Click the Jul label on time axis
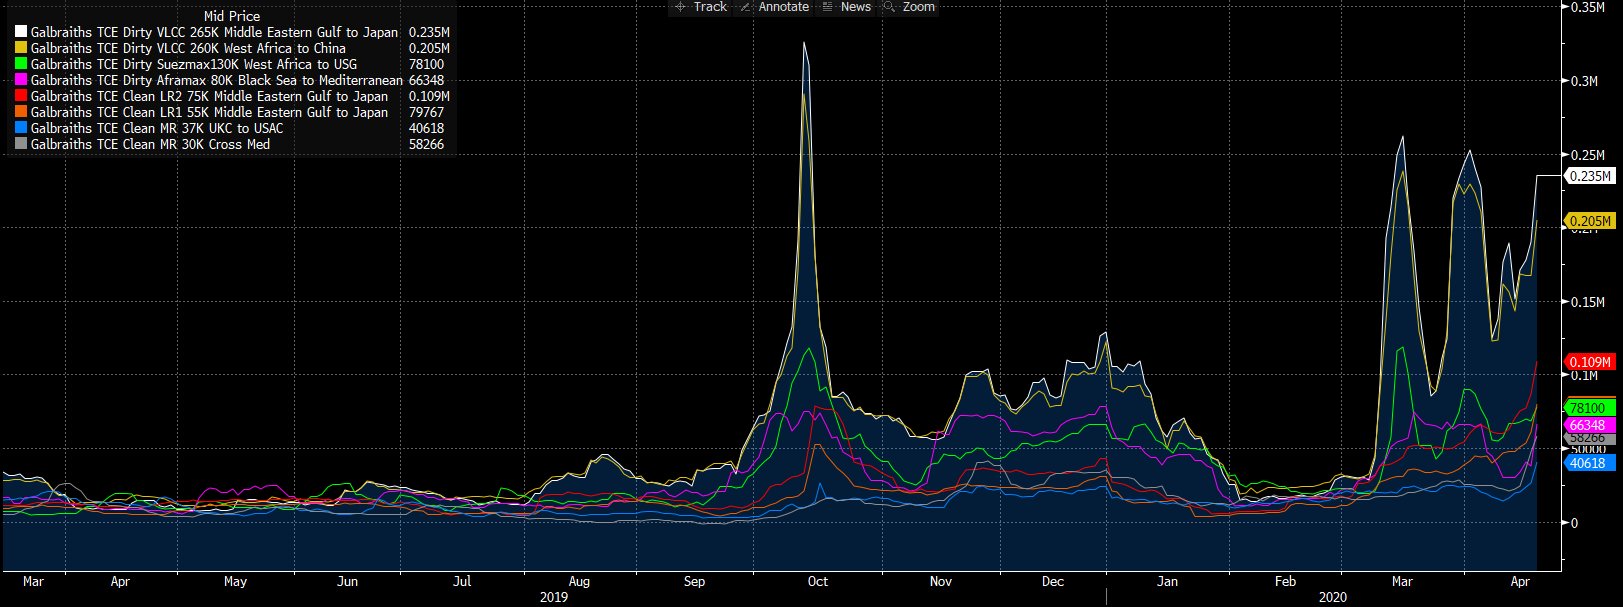This screenshot has height=607, width=1623. pyautogui.click(x=462, y=581)
